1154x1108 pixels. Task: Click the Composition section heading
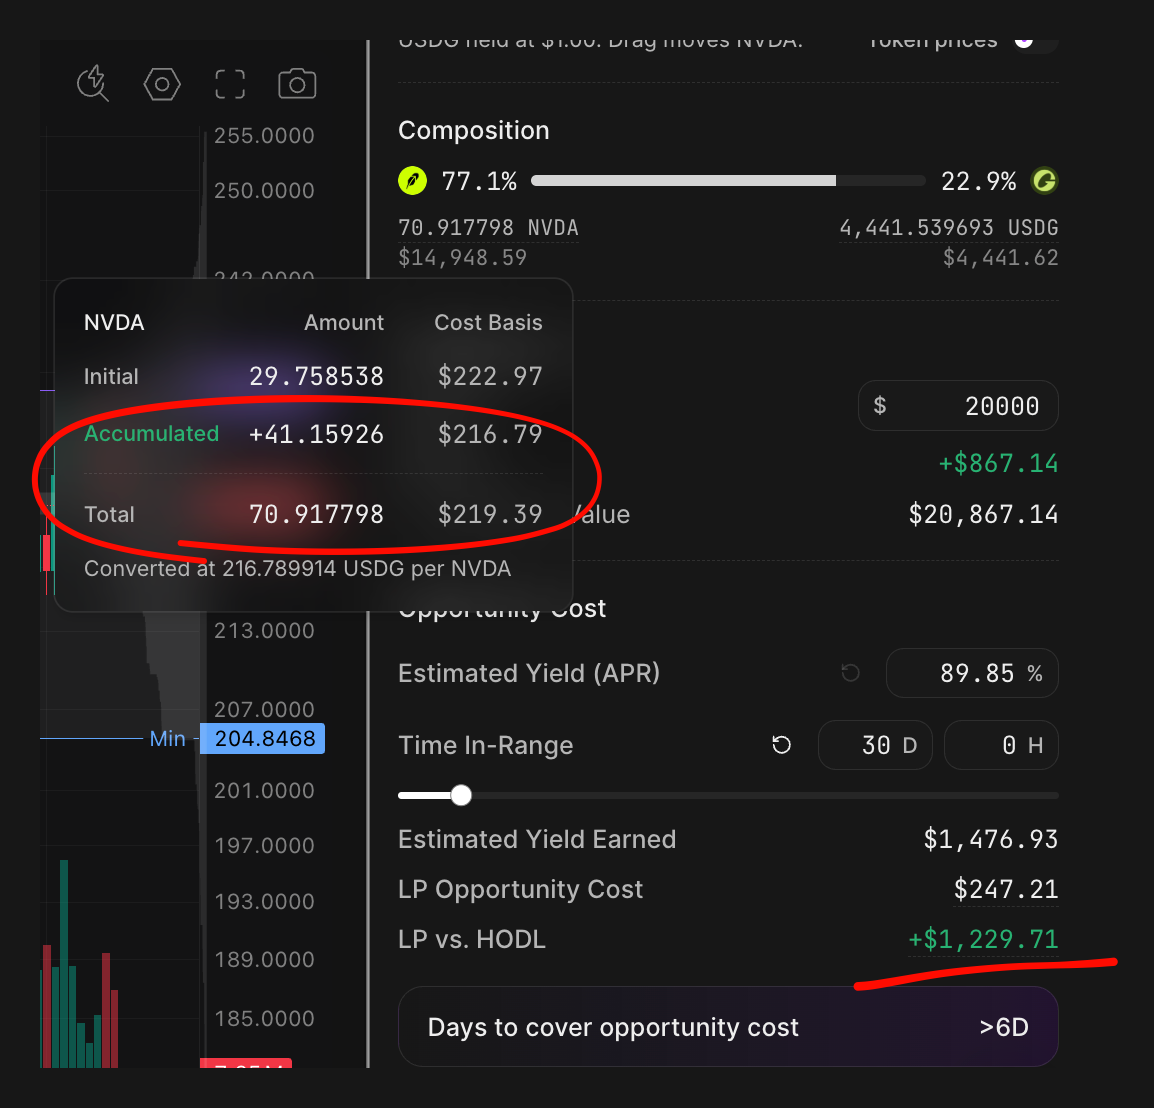click(x=474, y=130)
